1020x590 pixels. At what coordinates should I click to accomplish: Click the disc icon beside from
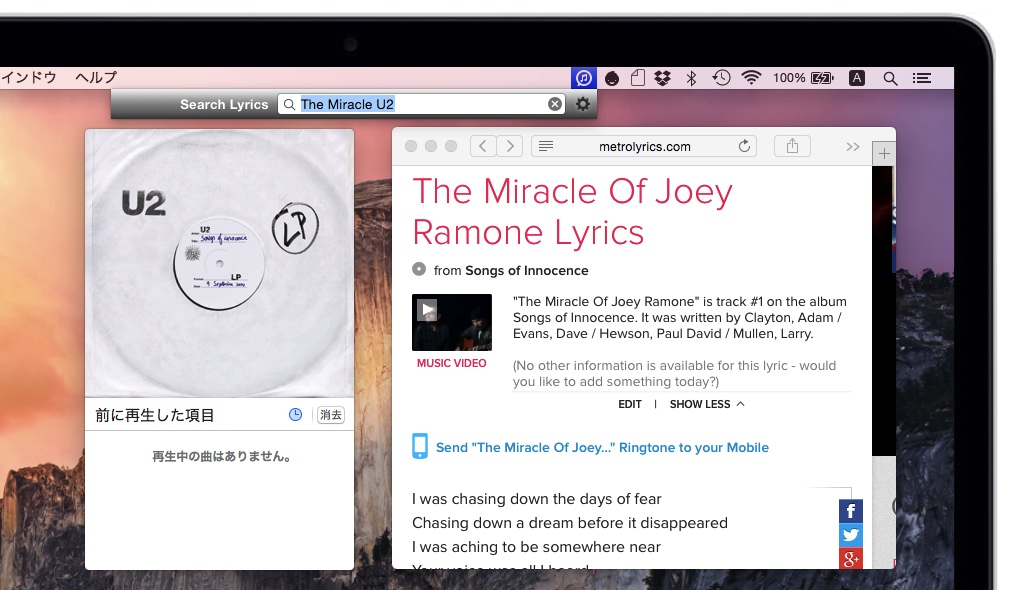coord(419,269)
